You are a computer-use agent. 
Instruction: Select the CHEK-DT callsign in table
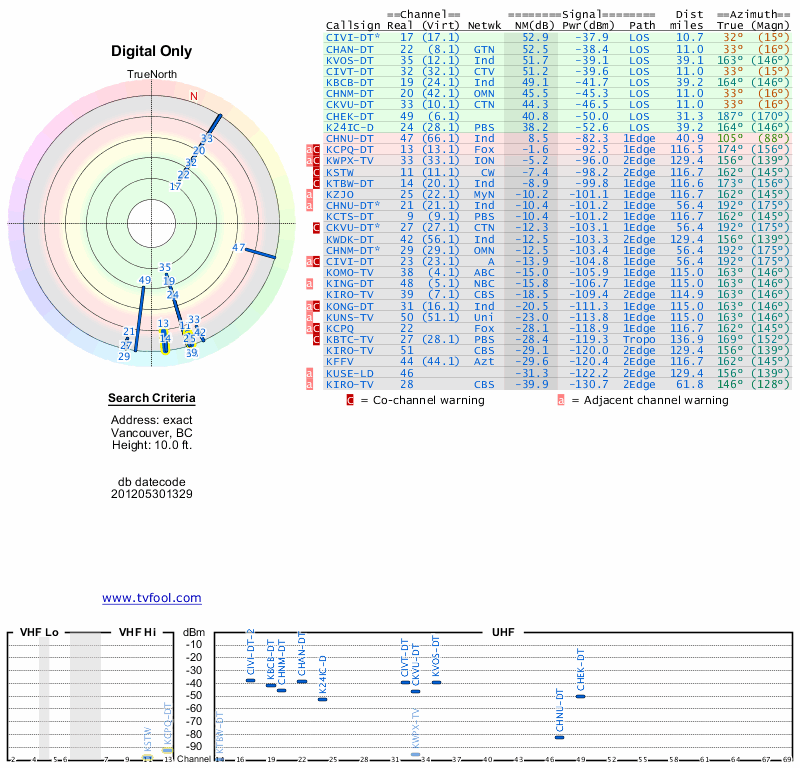(x=349, y=116)
